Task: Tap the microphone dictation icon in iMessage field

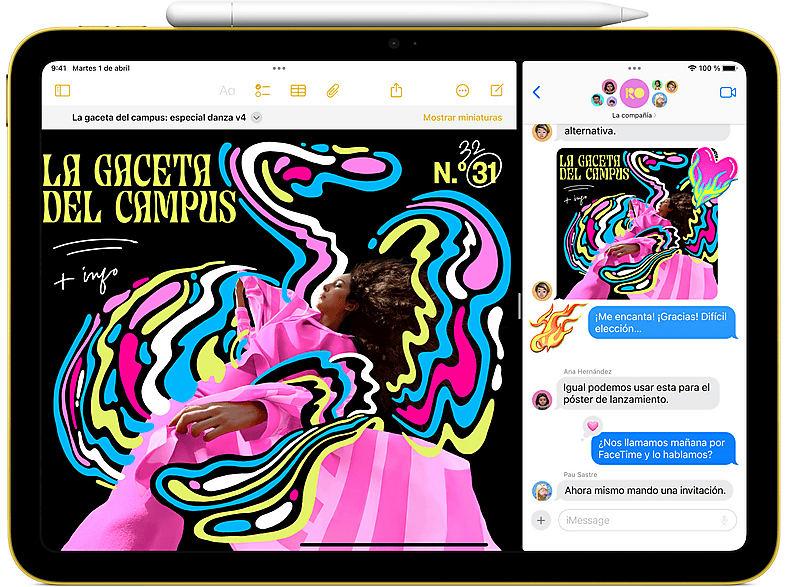Action: [x=723, y=520]
